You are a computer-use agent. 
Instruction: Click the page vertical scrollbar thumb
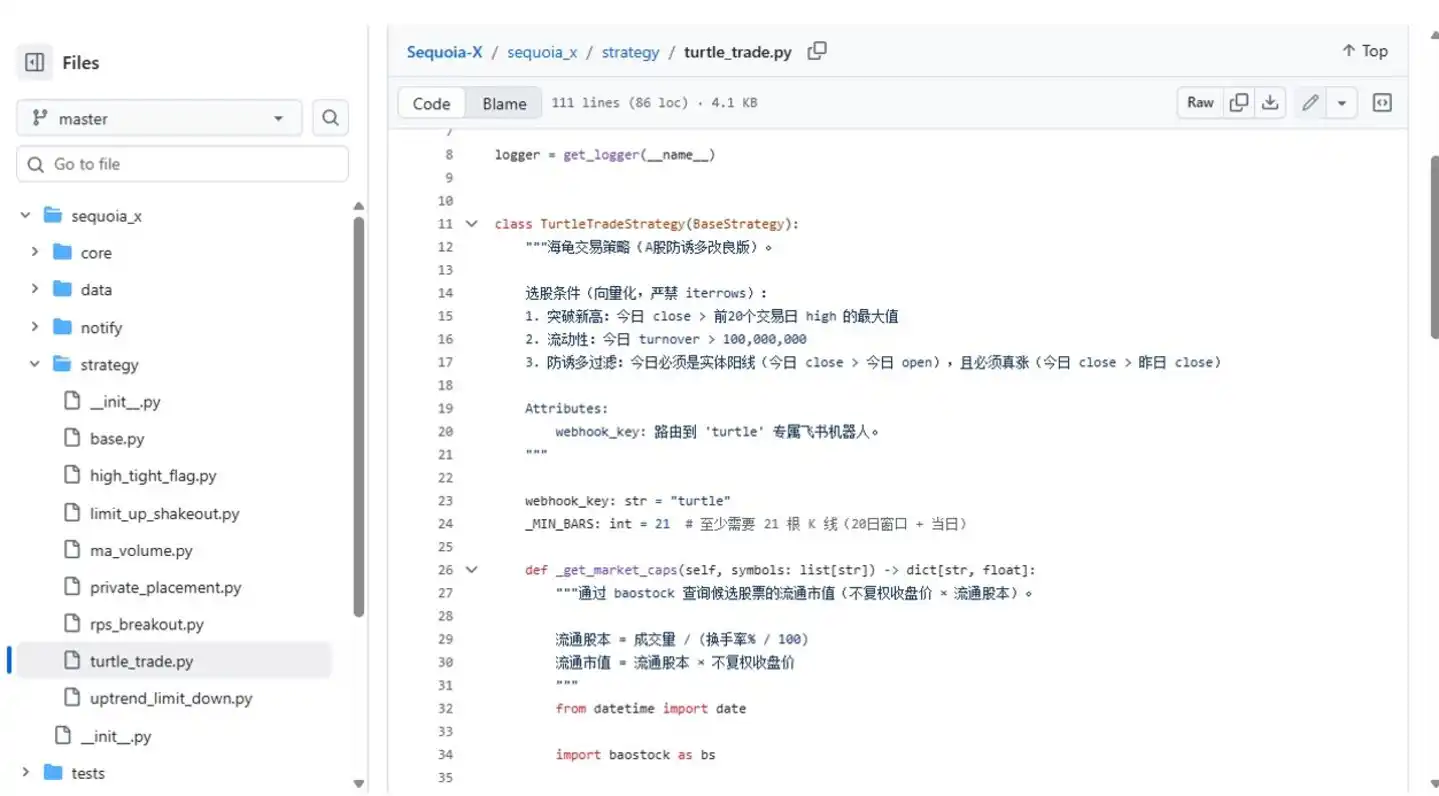pyautogui.click(x=1435, y=247)
